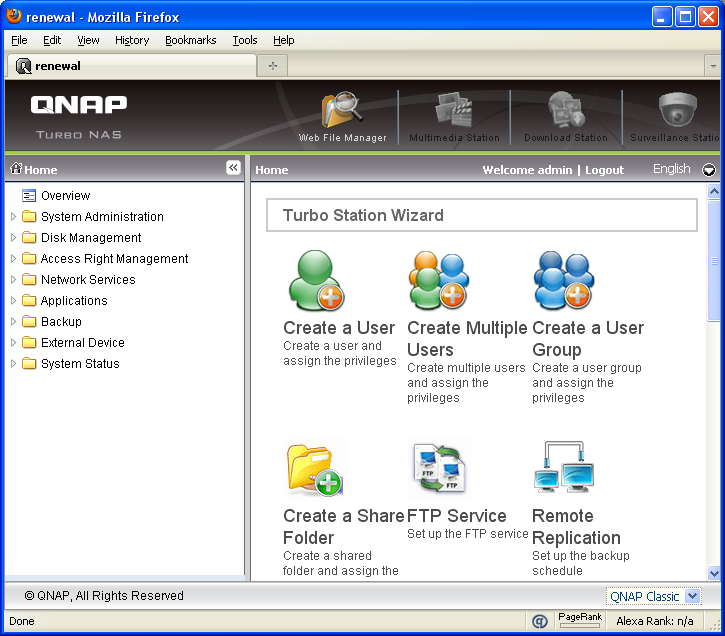Open a new tab with plus button

coord(273,66)
